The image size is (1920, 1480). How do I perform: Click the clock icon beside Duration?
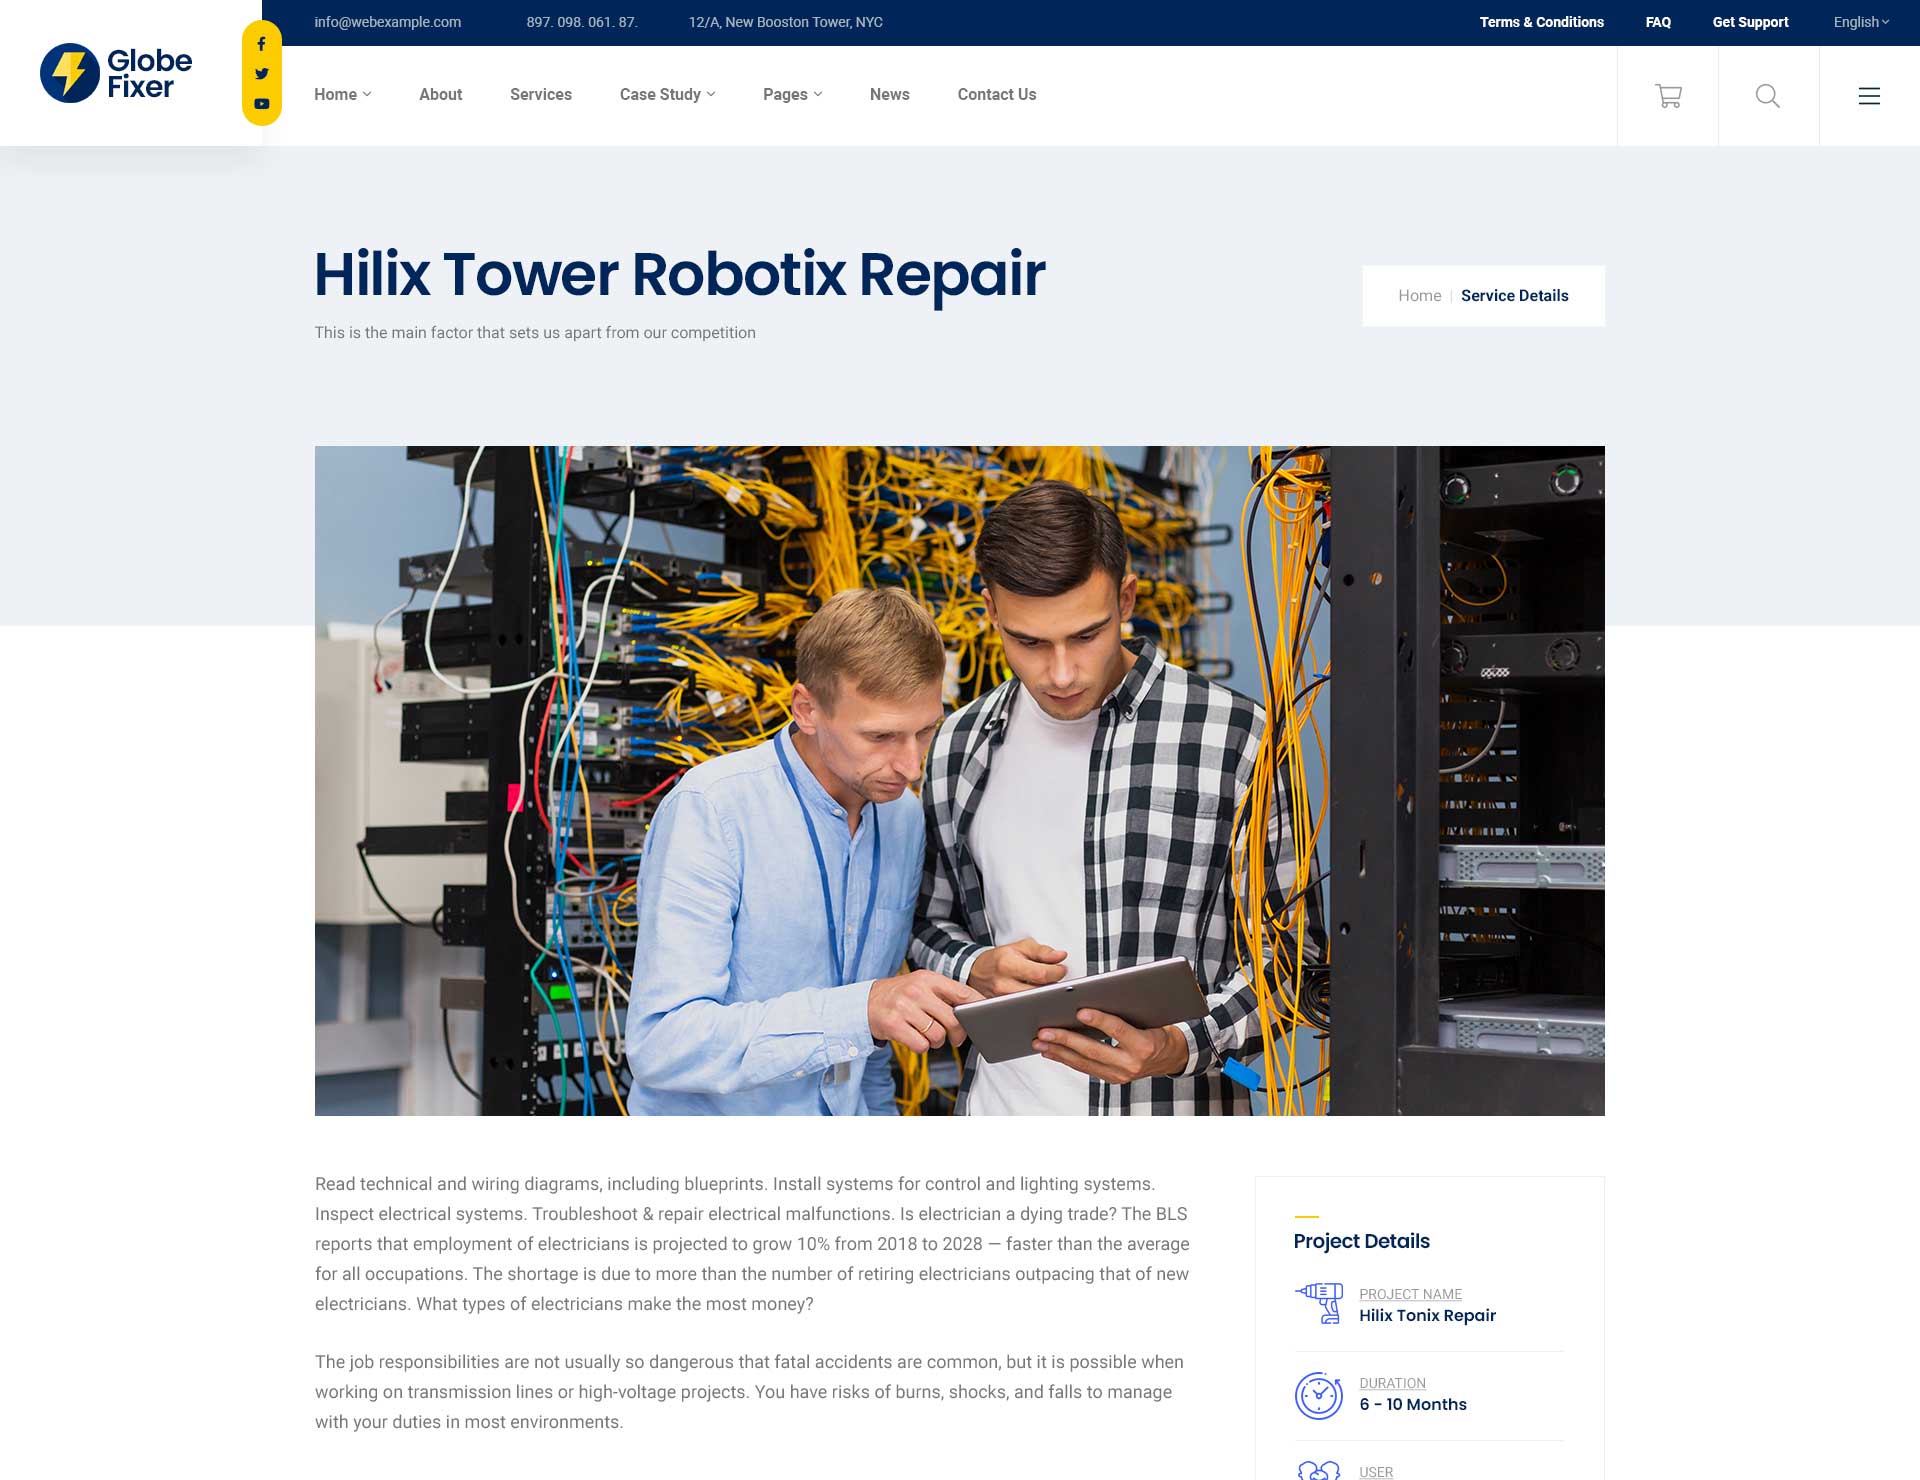click(x=1319, y=1395)
